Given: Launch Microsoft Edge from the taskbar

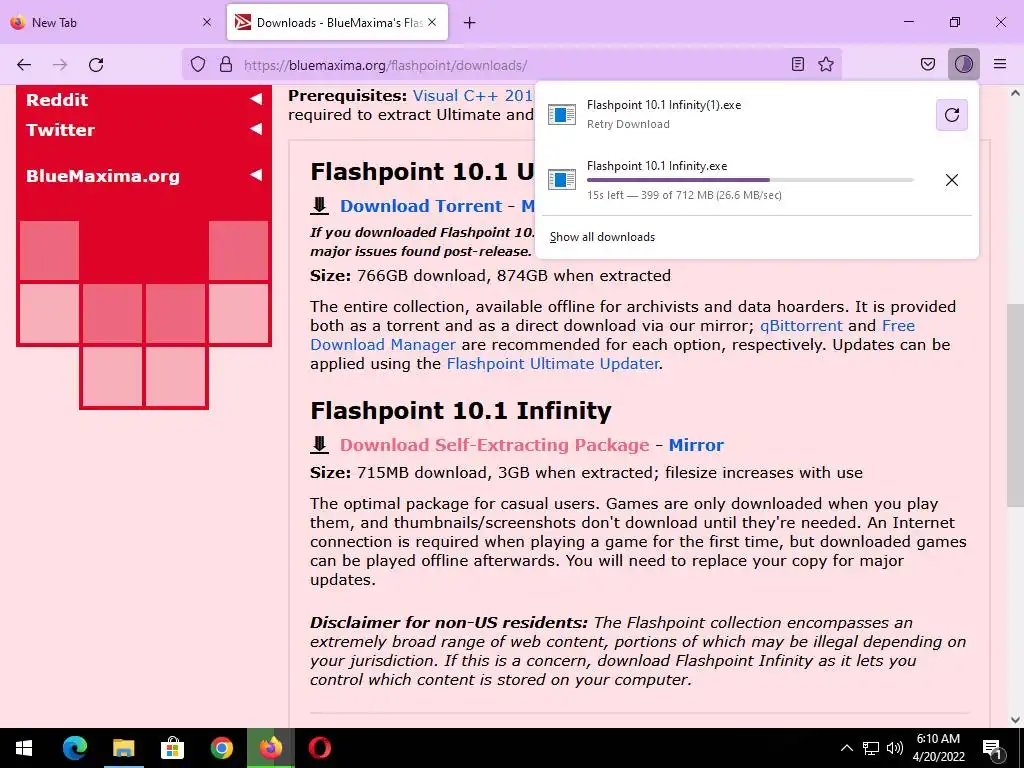Looking at the screenshot, I should point(74,748).
